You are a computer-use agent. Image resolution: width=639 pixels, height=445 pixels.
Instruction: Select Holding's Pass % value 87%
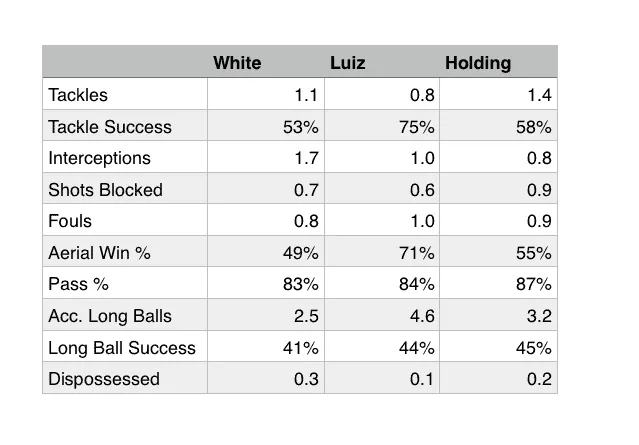pos(534,284)
